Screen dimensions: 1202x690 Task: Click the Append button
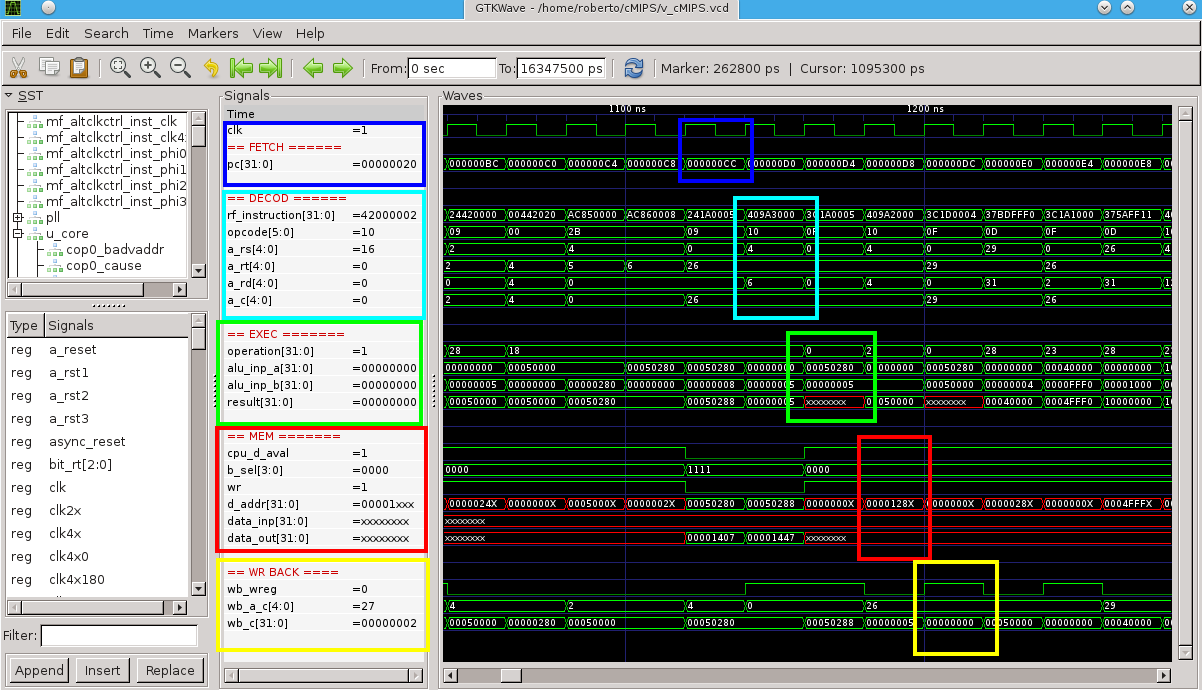[x=40, y=670]
